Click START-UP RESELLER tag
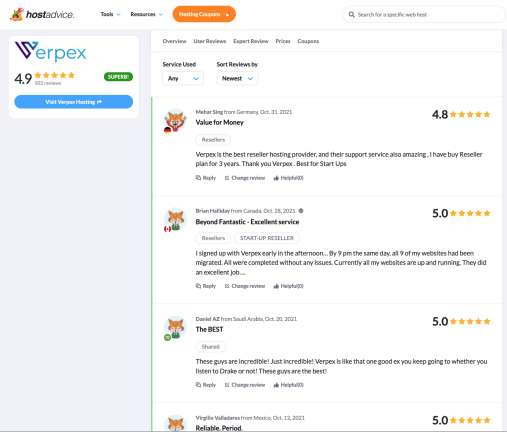The width and height of the screenshot is (507, 432). pyautogui.click(x=267, y=238)
